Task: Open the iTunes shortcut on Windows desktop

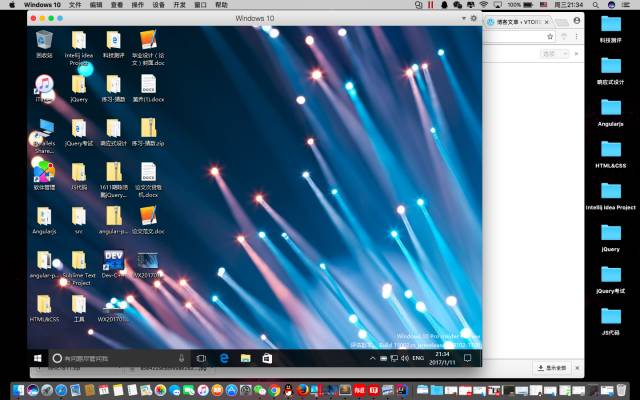Action: point(44,85)
